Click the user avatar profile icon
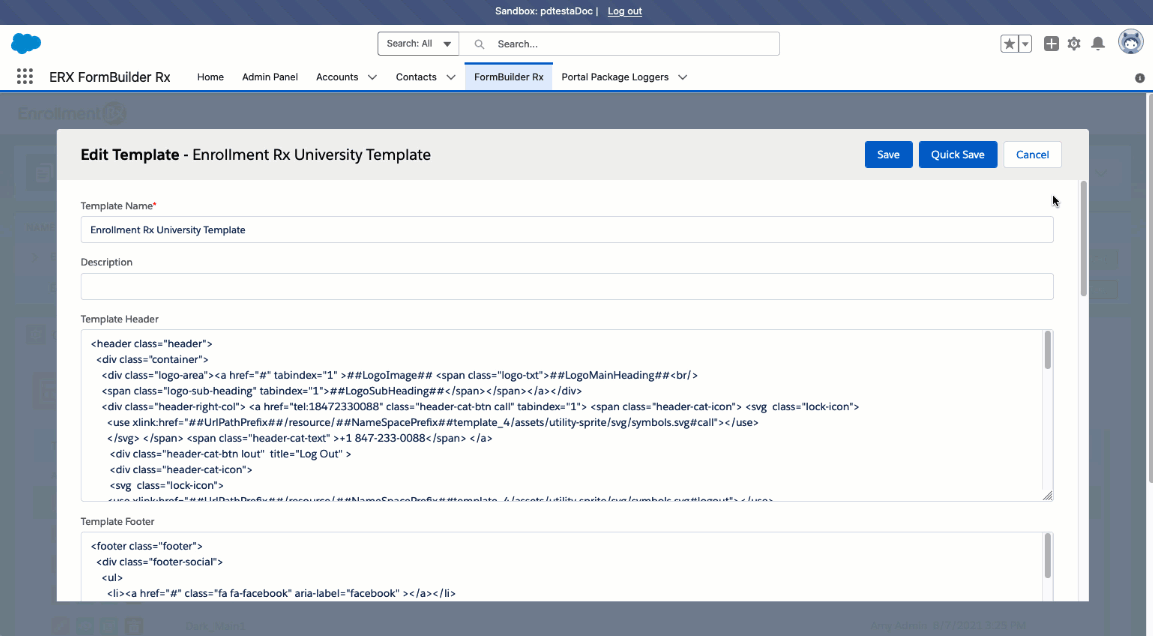Viewport: 1153px width, 636px height. (1130, 43)
